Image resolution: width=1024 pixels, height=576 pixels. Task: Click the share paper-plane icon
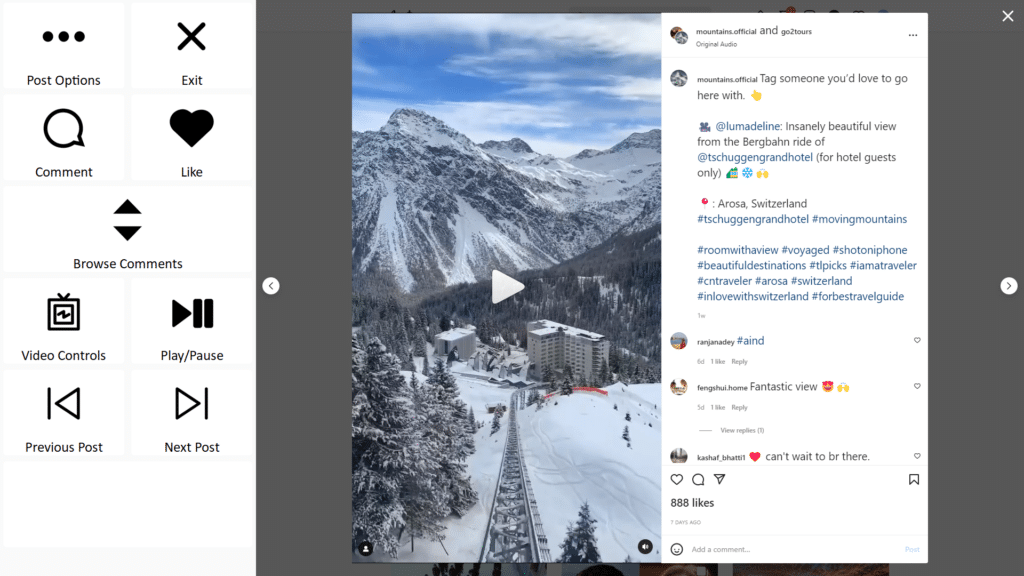click(720, 479)
